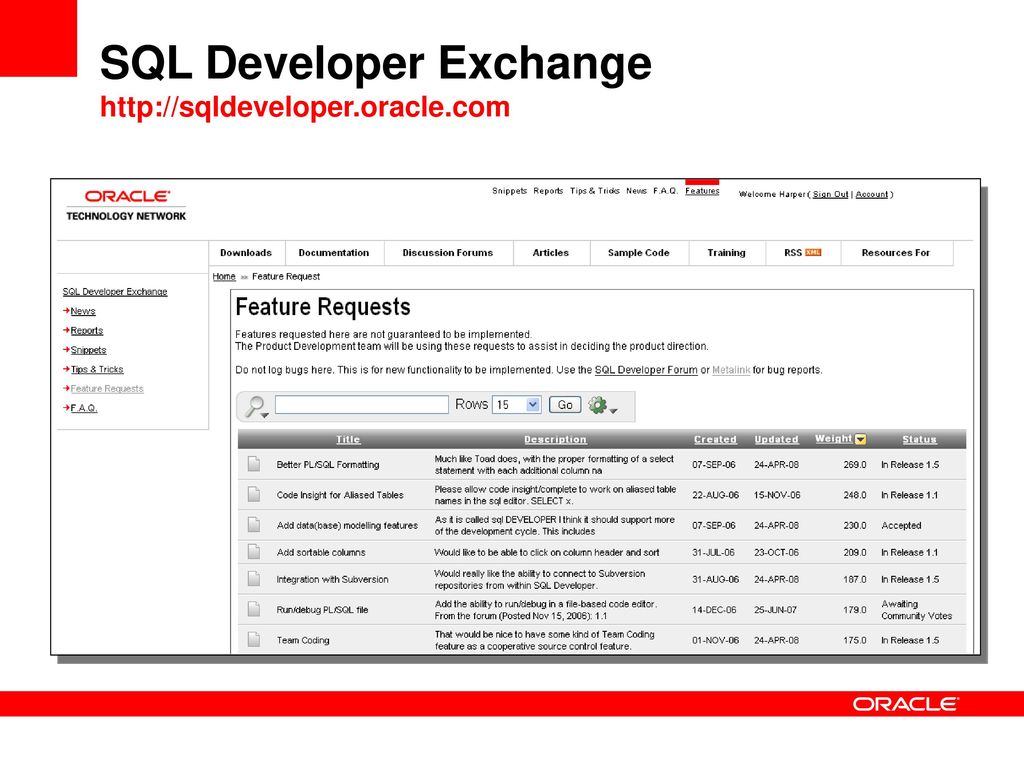Open the Account link
Image resolution: width=1024 pixels, height=768 pixels.
[x=872, y=194]
